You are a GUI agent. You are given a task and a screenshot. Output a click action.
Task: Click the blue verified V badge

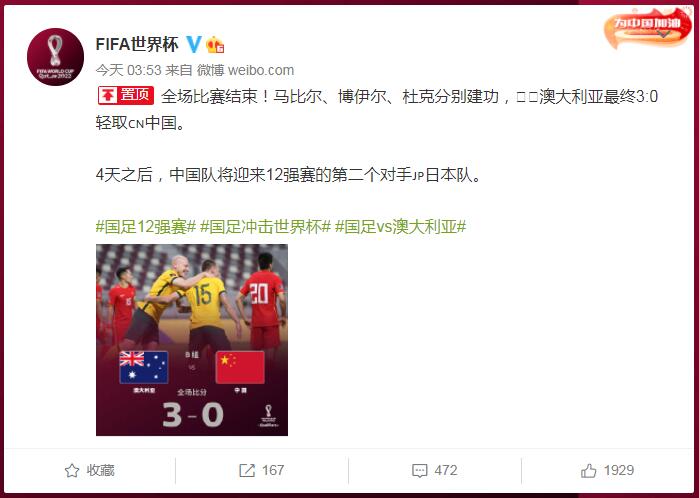tap(193, 44)
